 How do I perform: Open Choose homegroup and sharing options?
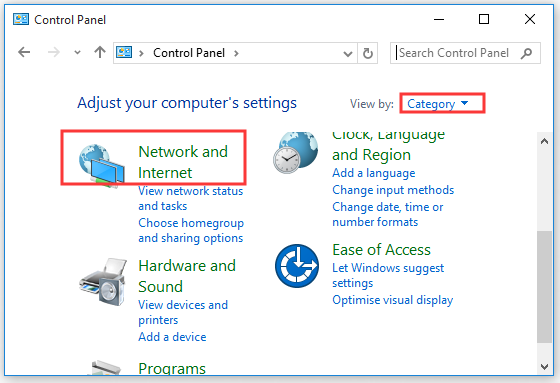point(191,230)
